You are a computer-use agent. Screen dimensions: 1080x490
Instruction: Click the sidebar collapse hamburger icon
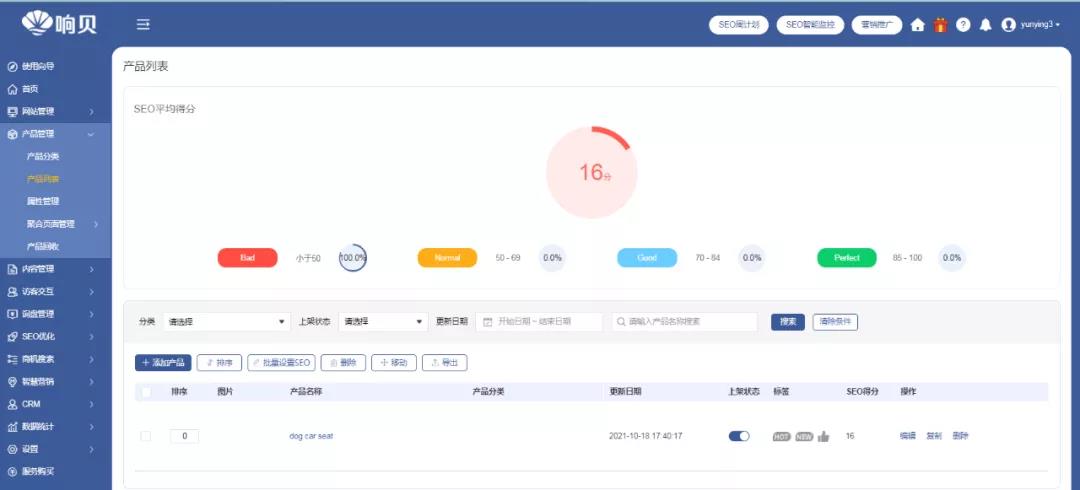point(143,24)
